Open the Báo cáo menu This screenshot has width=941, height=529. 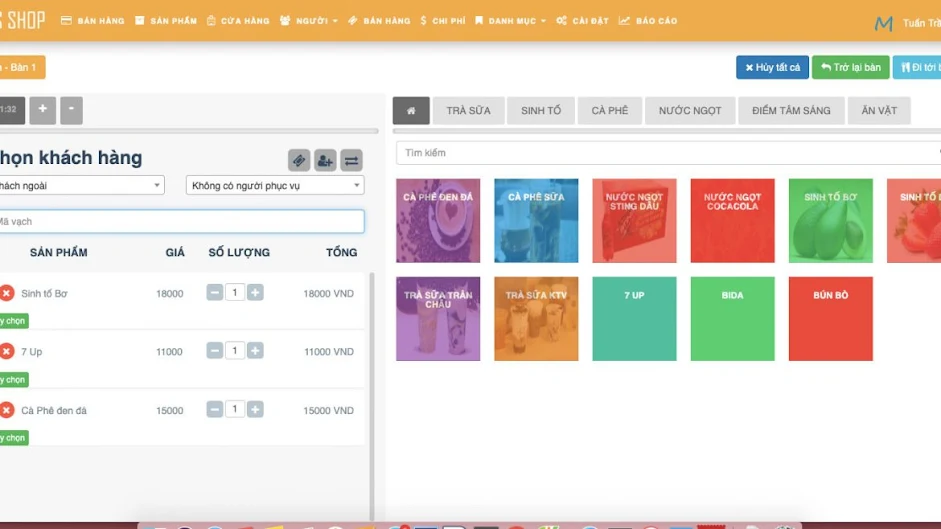(x=648, y=20)
